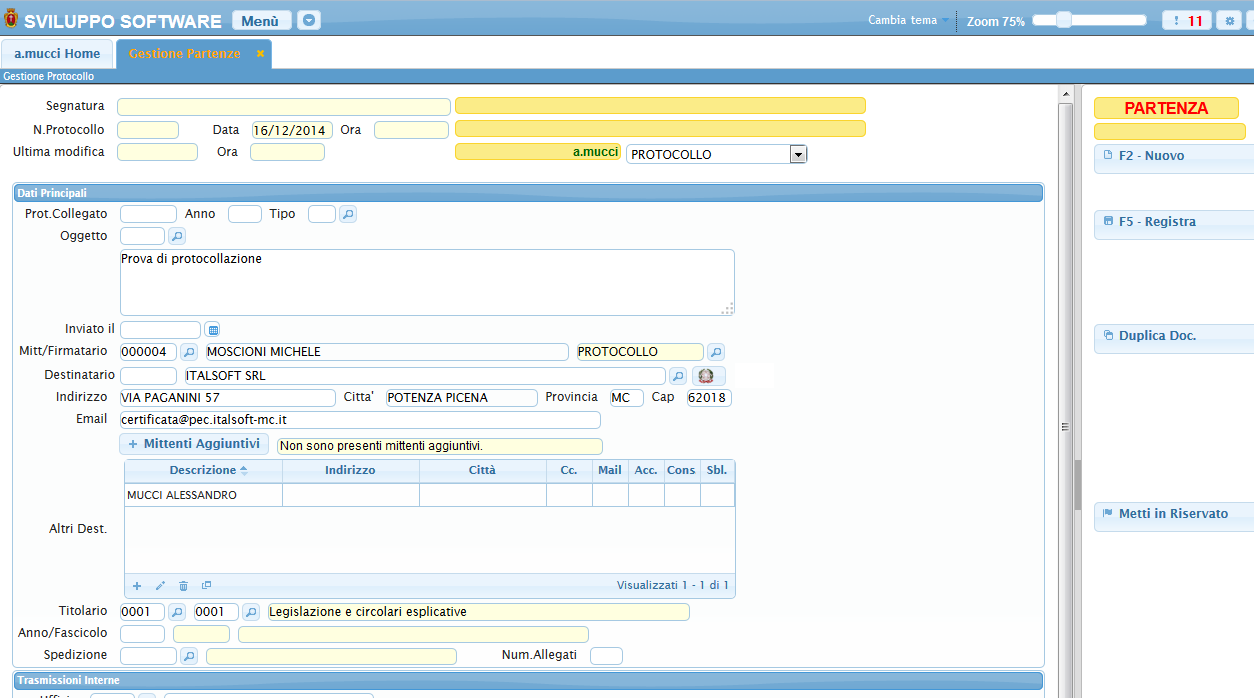The height and width of the screenshot is (698, 1254).
Task: Click the Oggetto search magnifier icon
Action: [x=176, y=236]
